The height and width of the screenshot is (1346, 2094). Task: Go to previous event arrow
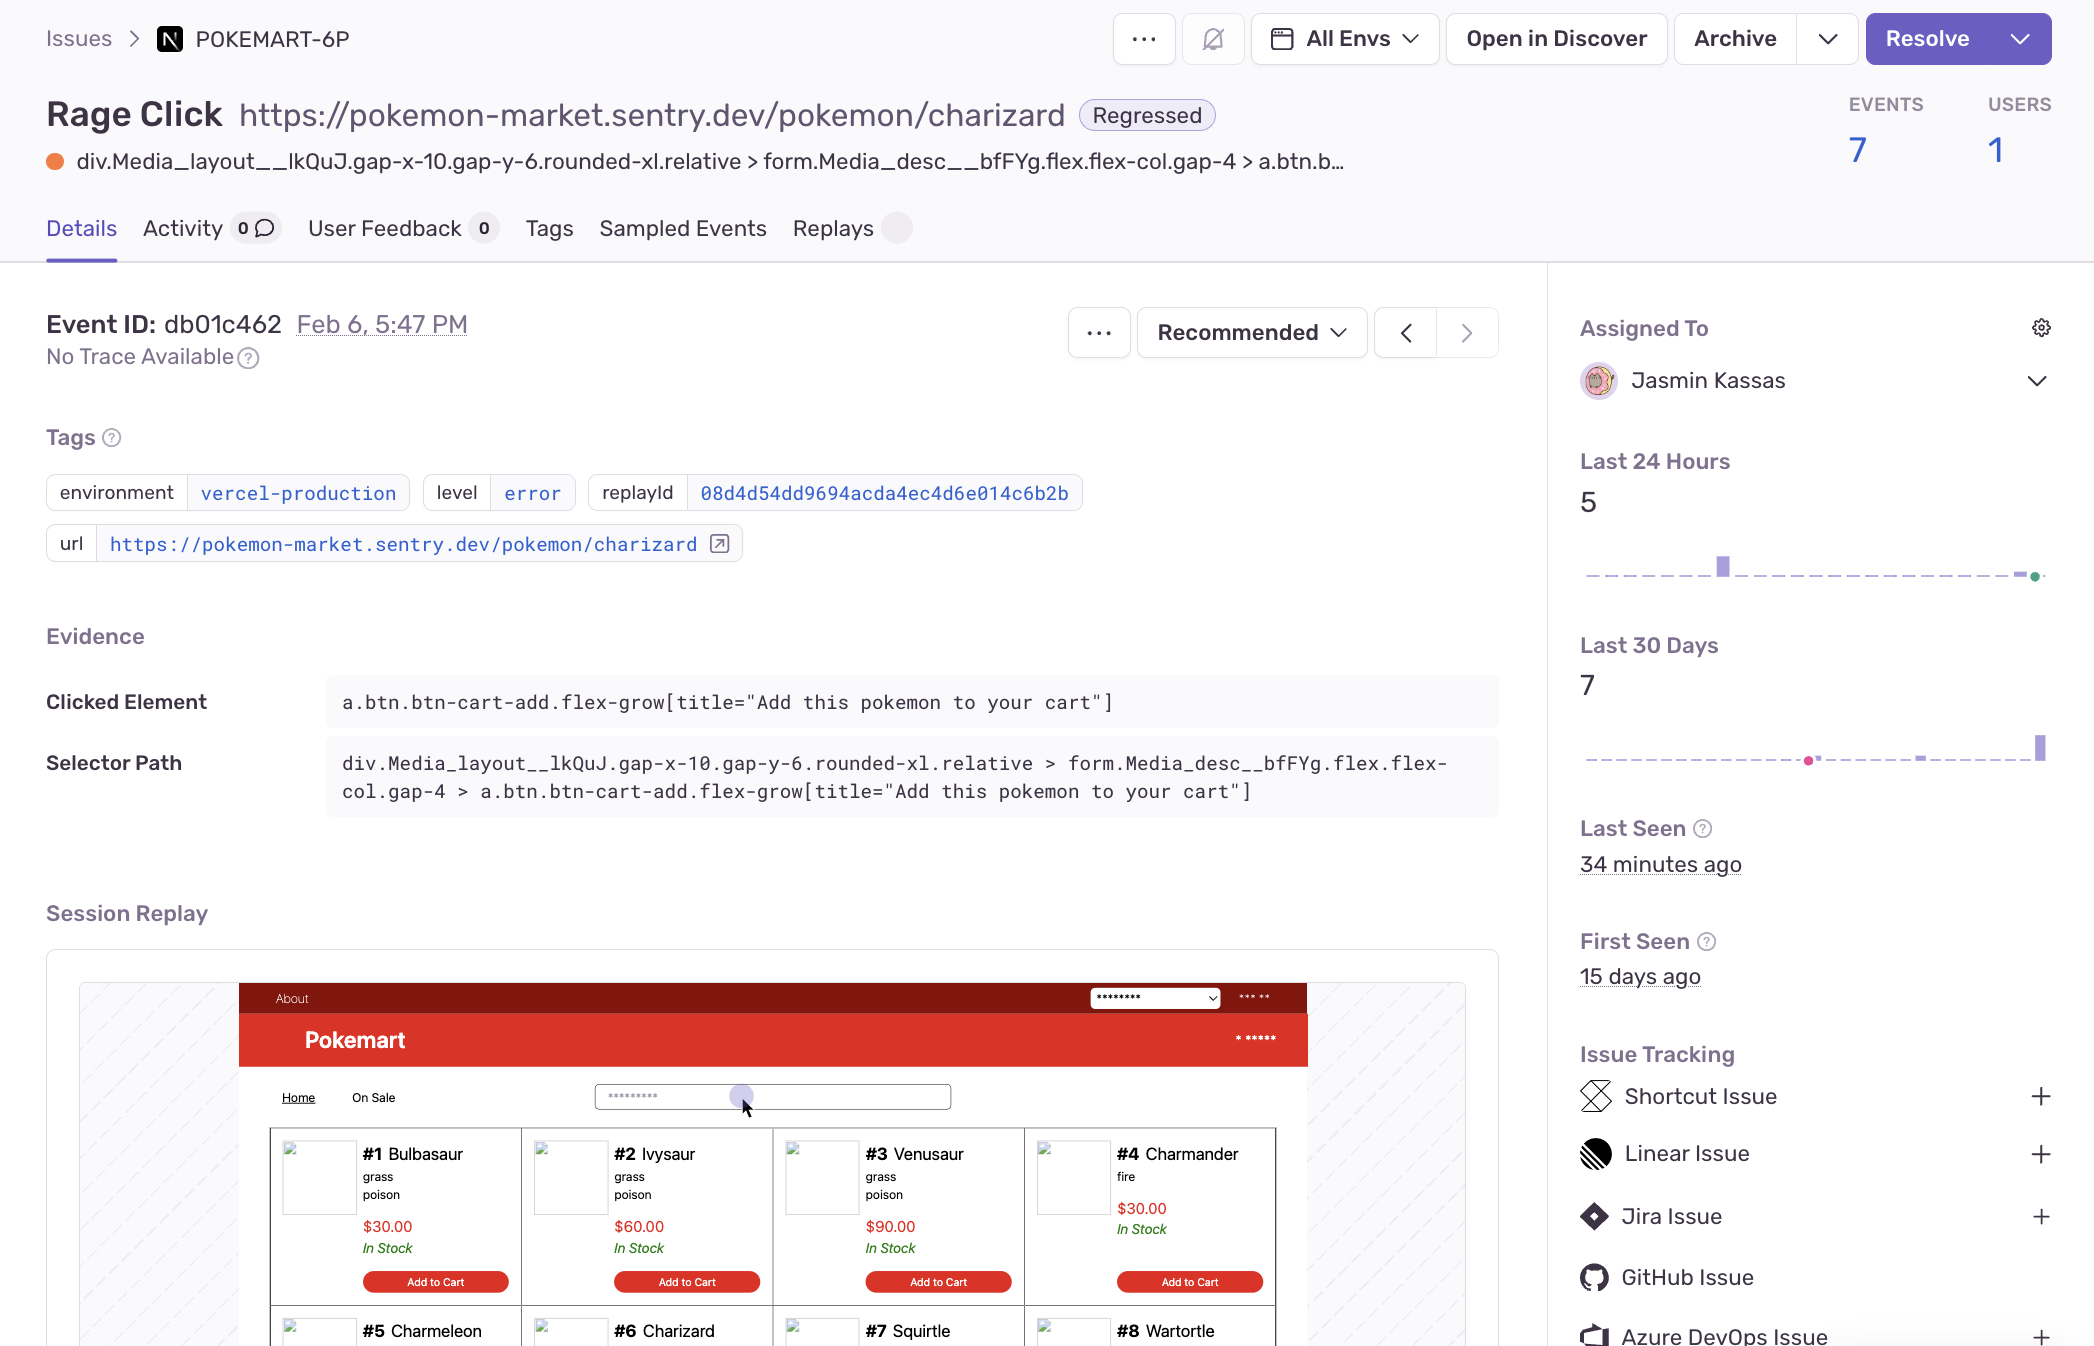(1405, 333)
